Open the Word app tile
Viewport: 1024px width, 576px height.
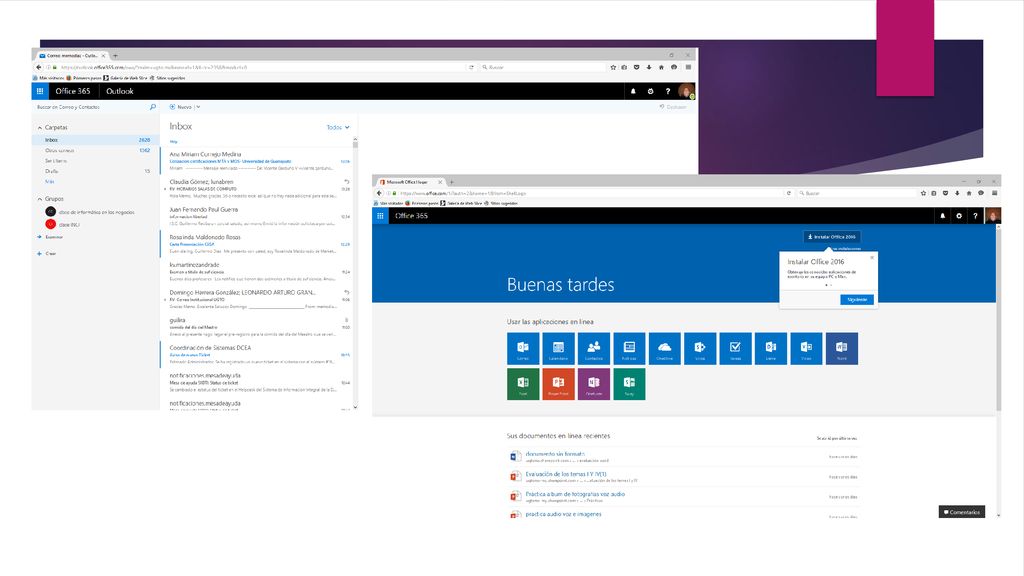point(842,349)
